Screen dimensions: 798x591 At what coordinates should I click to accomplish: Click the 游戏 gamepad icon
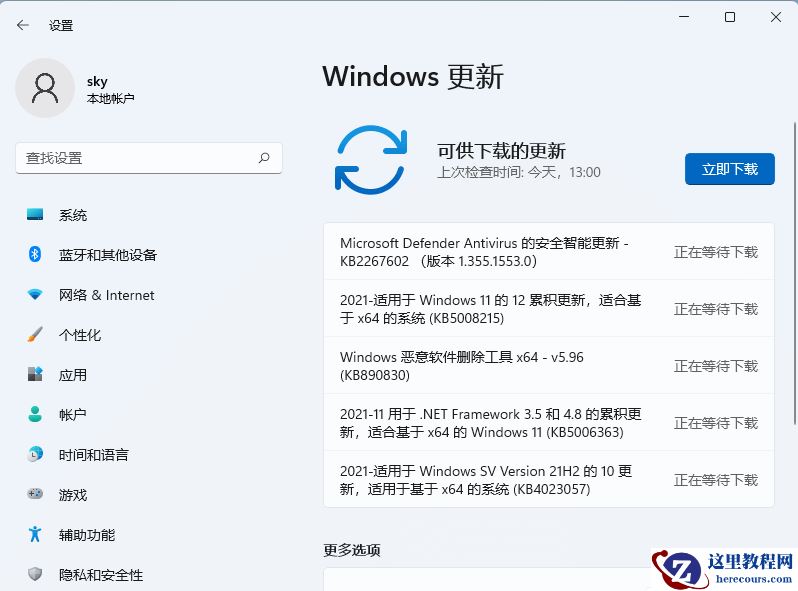pyautogui.click(x=35, y=494)
